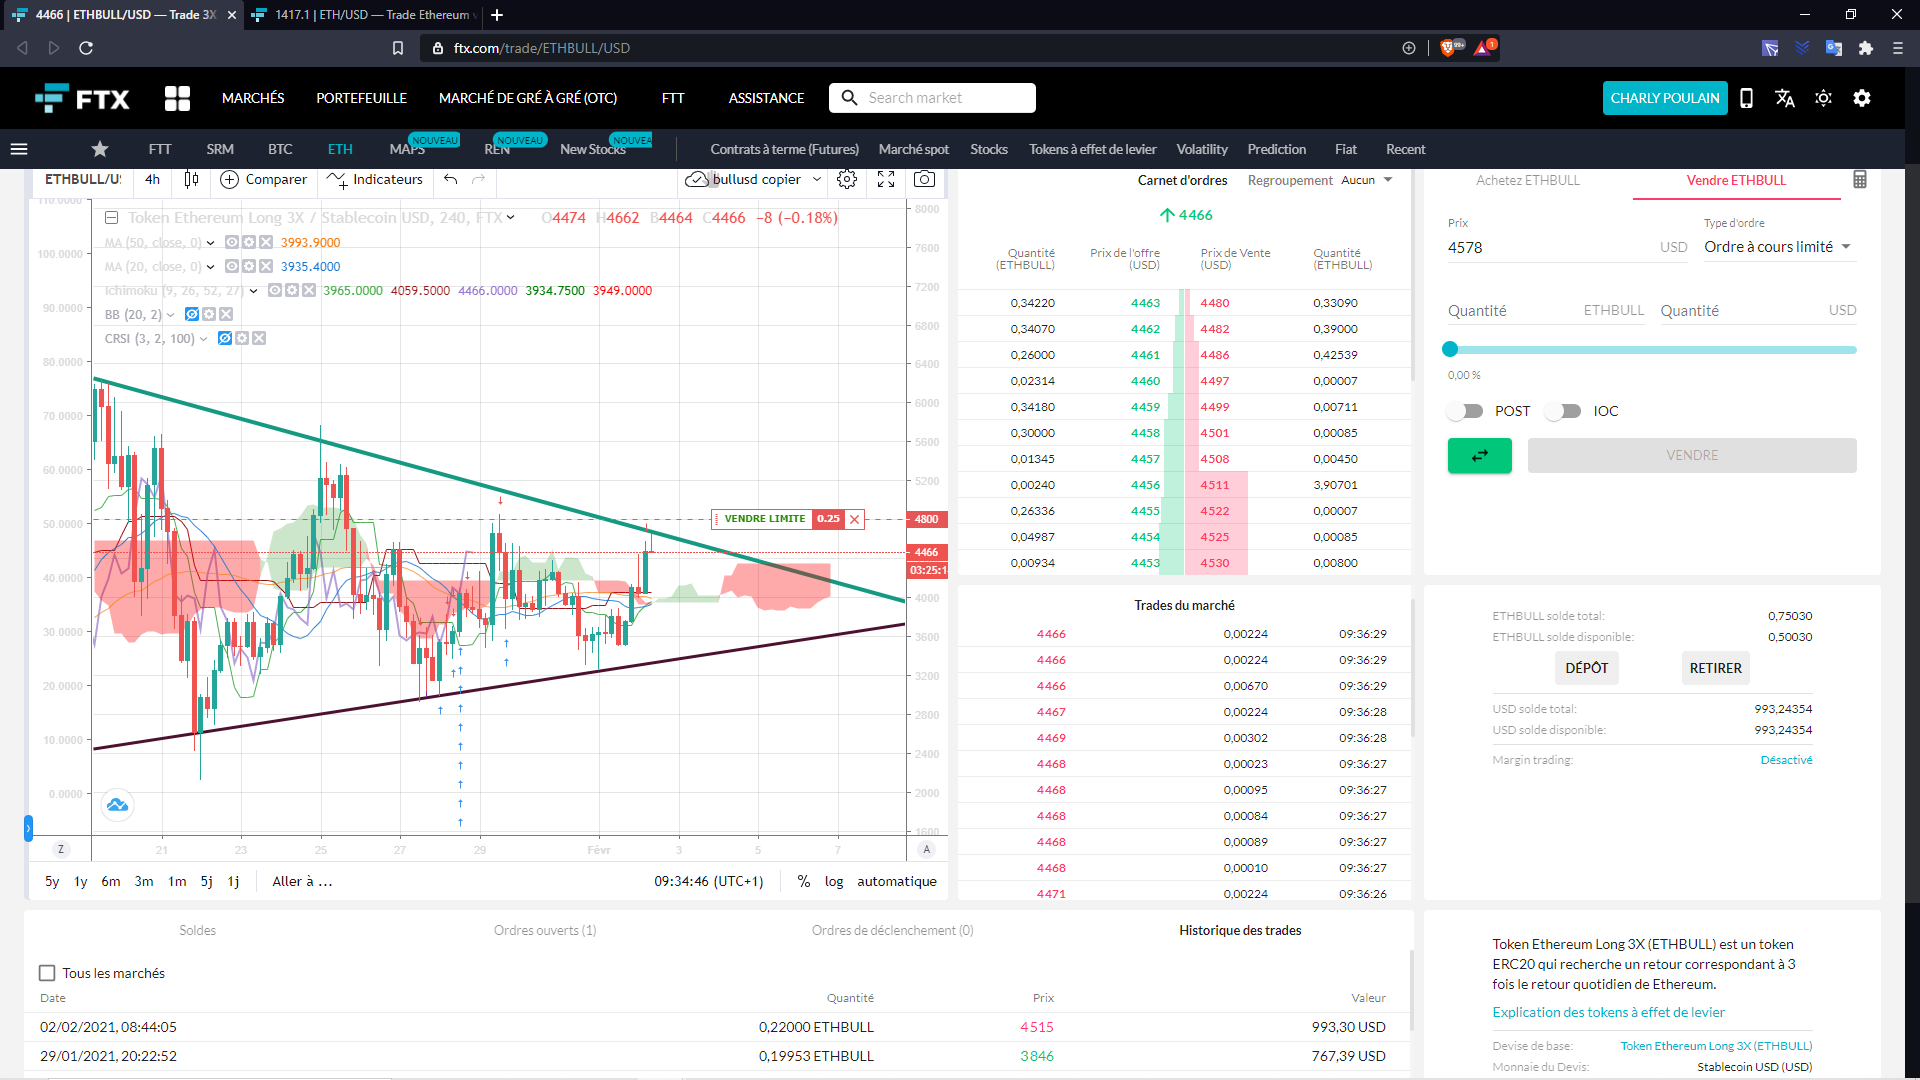Viewport: 1920px width, 1080px height.
Task: Switch to Achetez ETHBULL tab
Action: (1528, 180)
